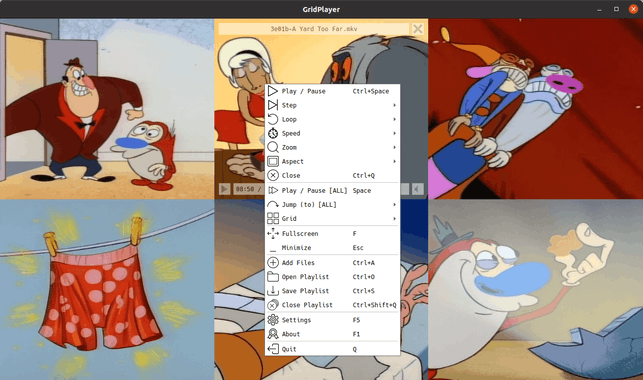Click the Add Files plus icon
Viewport: 643px width, 380px height.
pyautogui.click(x=273, y=263)
